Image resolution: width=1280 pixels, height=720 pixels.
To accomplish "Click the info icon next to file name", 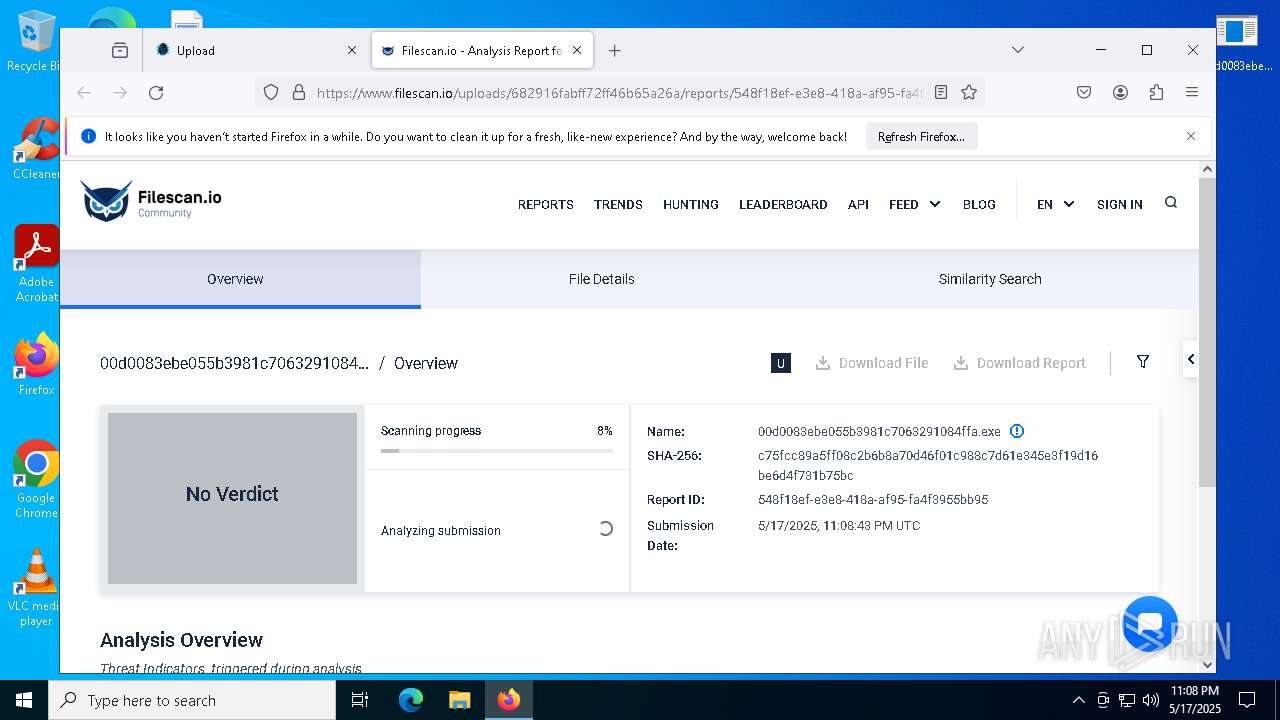I will tap(1017, 431).
